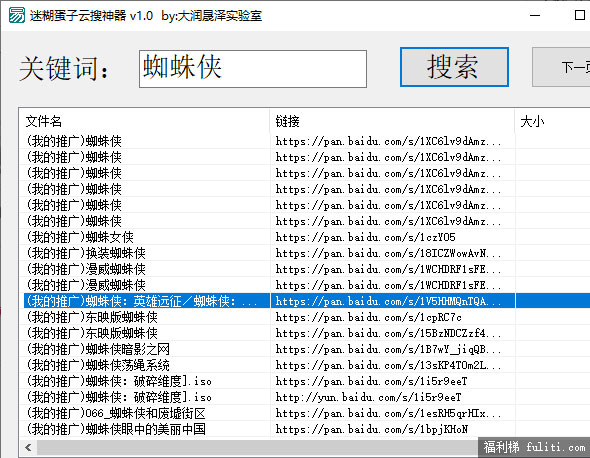
Task: Click link ending 1bpjKHoN
Action: click(x=371, y=429)
